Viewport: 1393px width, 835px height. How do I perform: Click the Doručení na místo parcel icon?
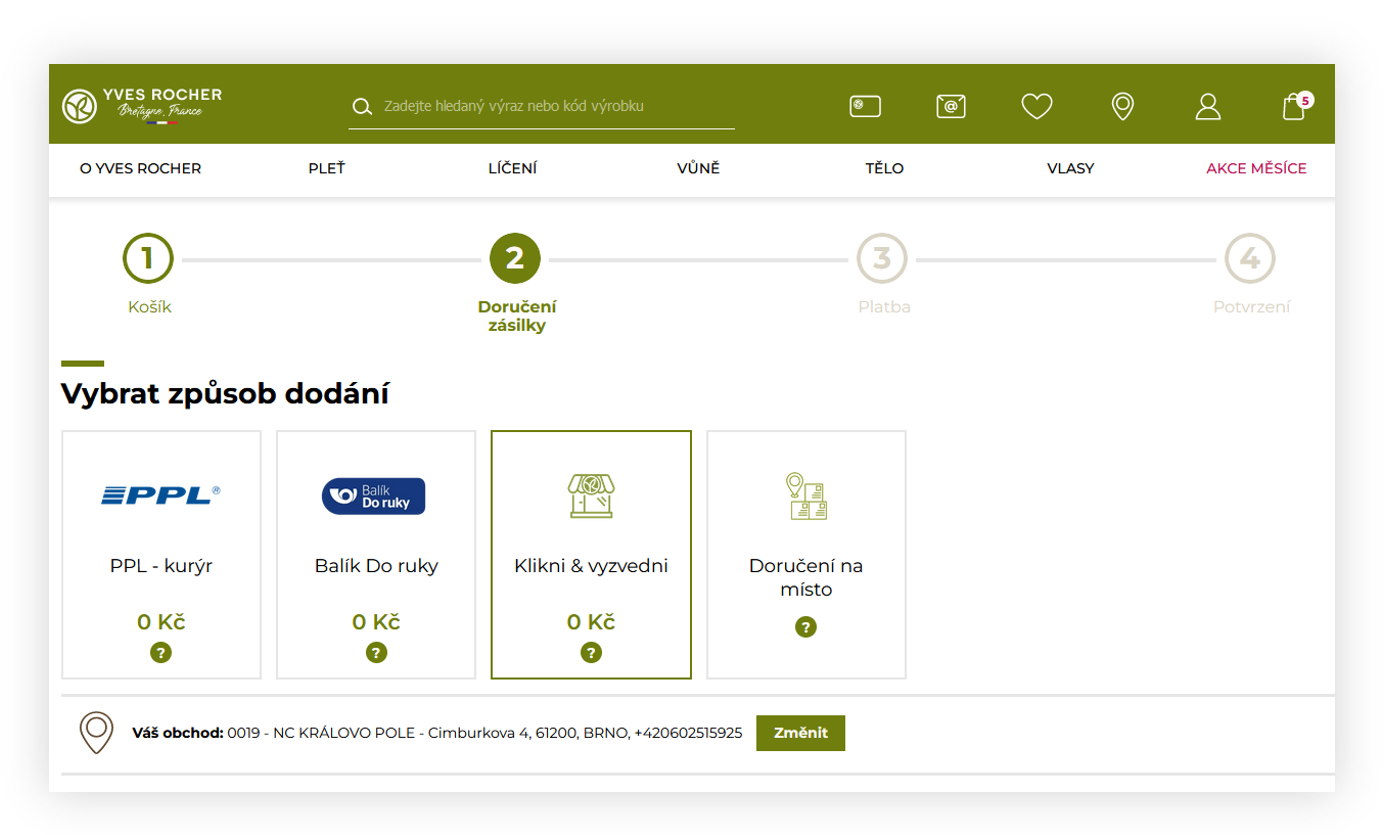(806, 496)
